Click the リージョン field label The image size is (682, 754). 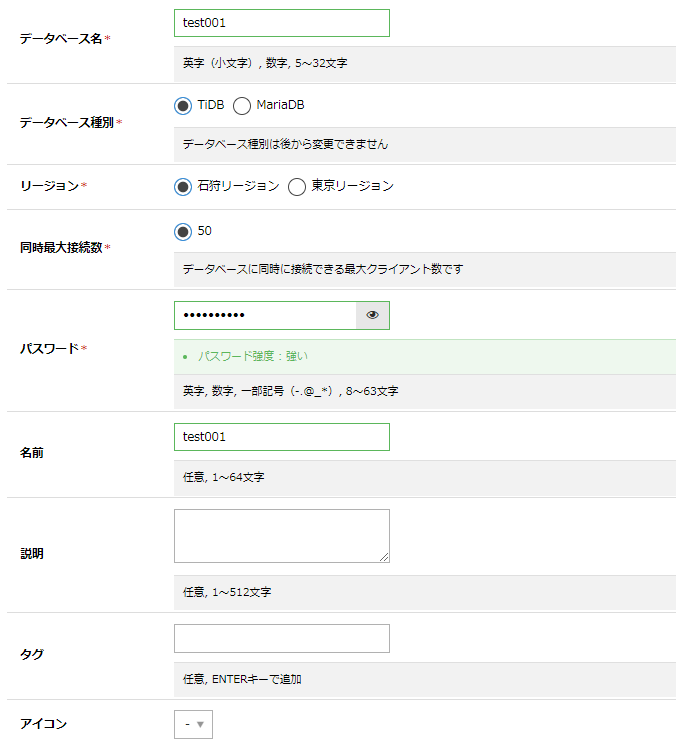pos(49,186)
